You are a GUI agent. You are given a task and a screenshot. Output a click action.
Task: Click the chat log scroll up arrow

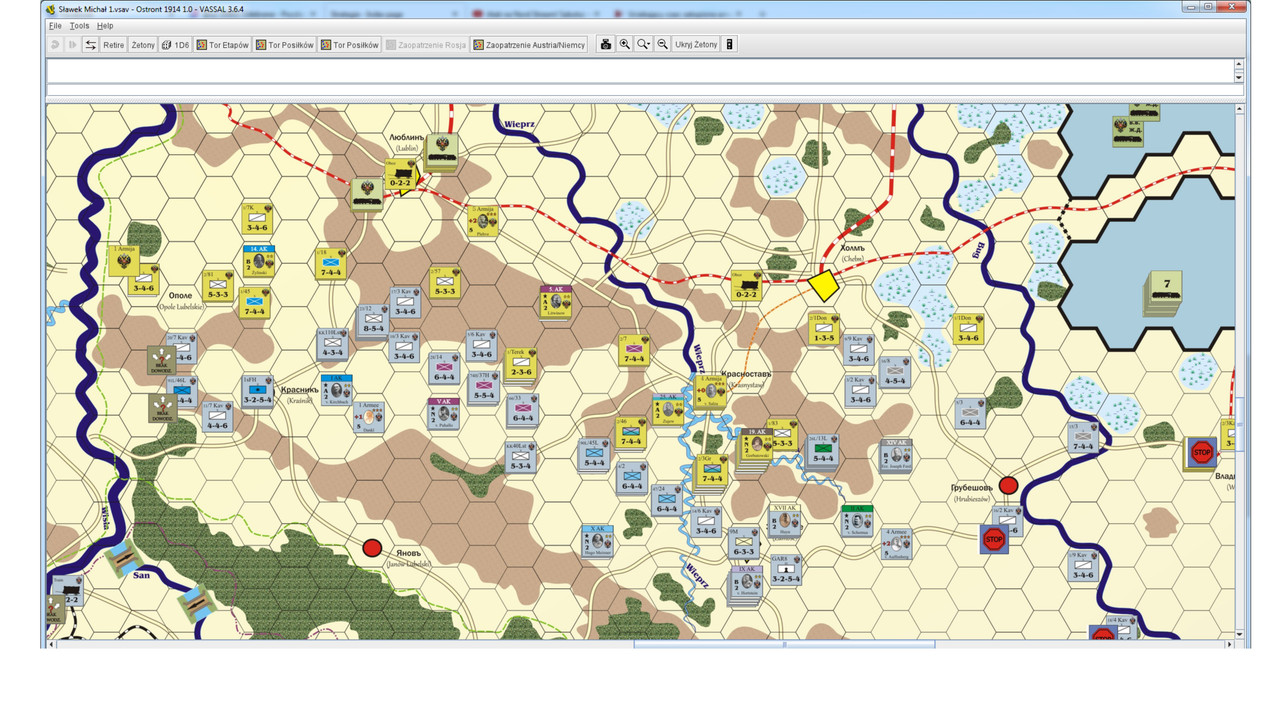(x=1239, y=65)
